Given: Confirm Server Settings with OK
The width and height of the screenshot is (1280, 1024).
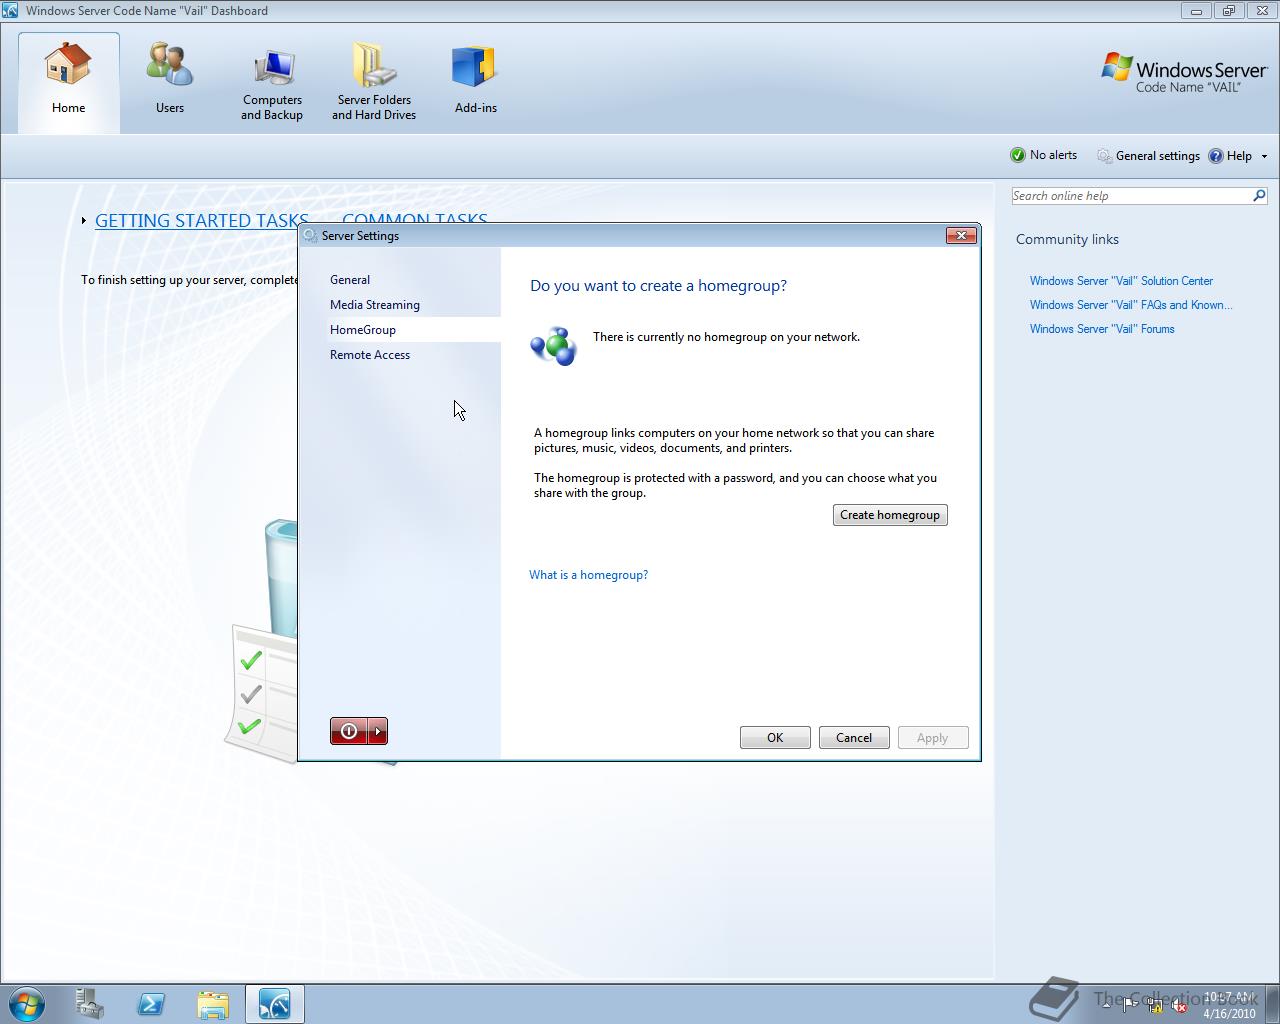Looking at the screenshot, I should [775, 738].
